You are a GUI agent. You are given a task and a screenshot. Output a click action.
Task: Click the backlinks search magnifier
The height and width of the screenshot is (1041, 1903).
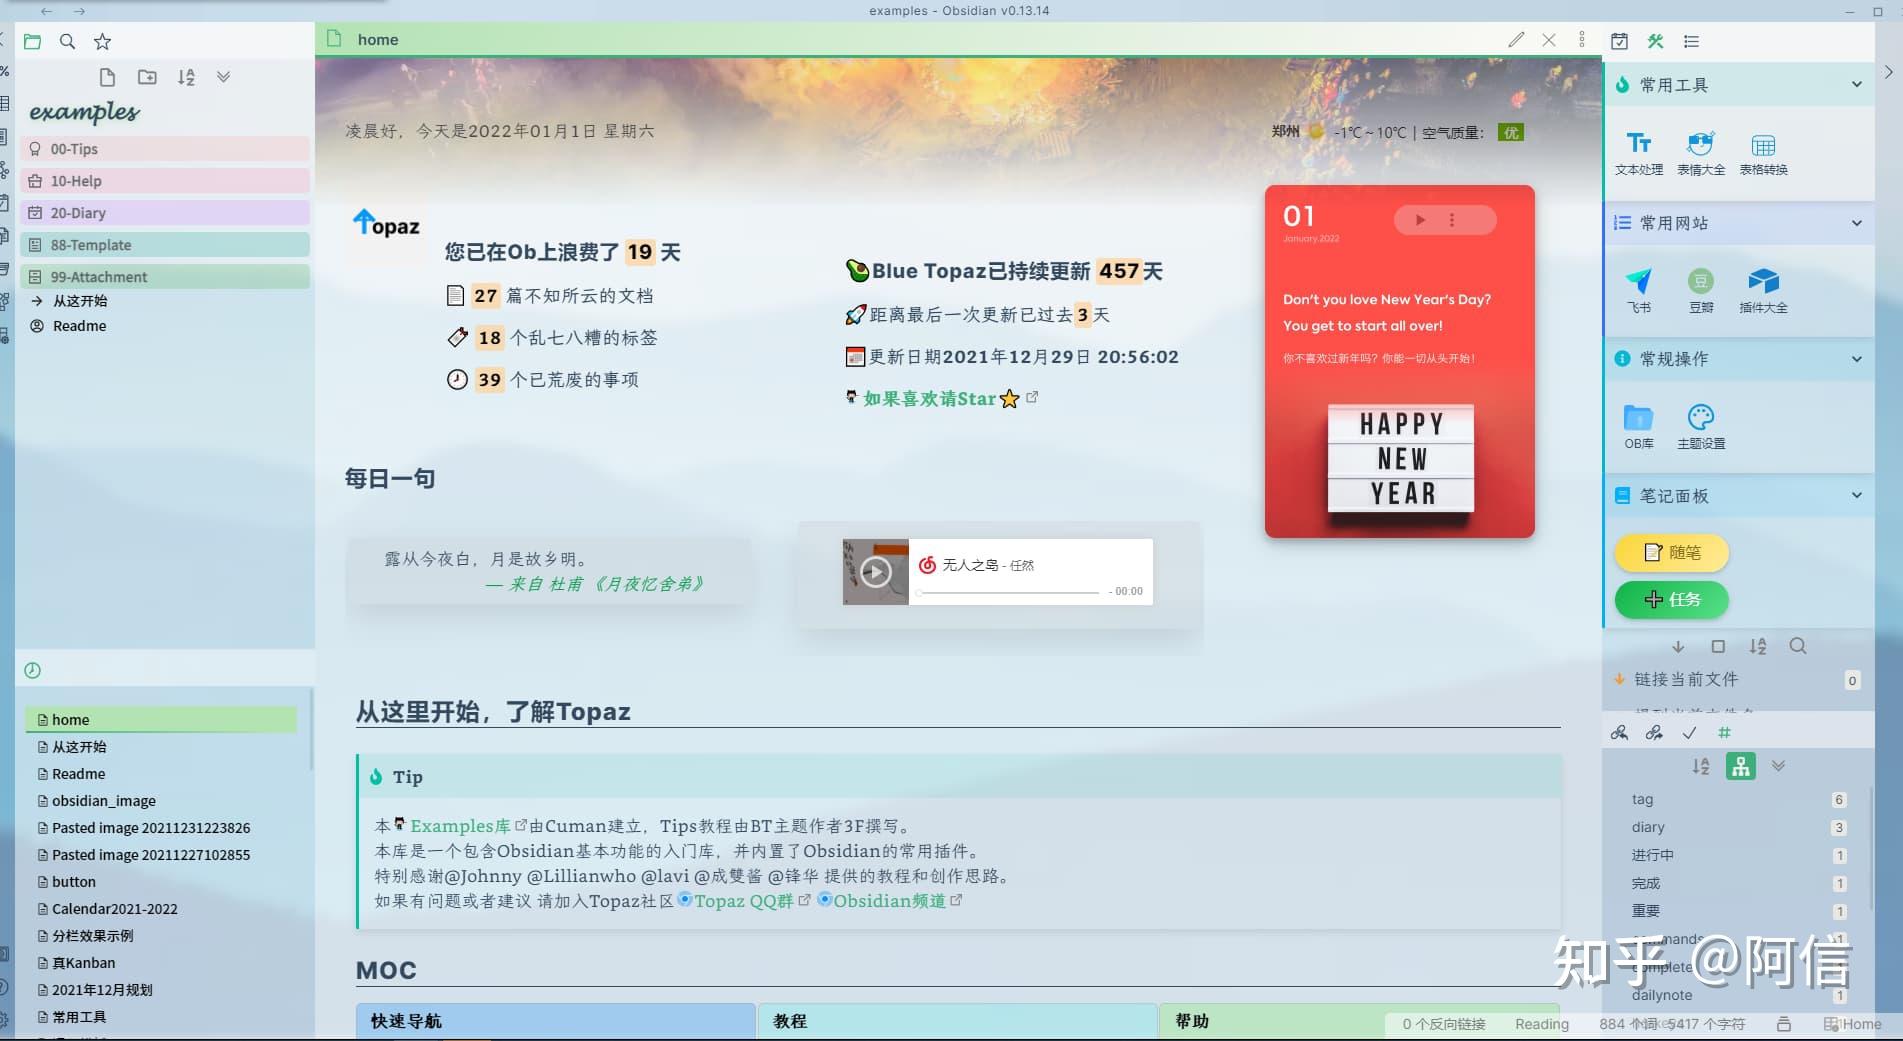(x=1798, y=646)
